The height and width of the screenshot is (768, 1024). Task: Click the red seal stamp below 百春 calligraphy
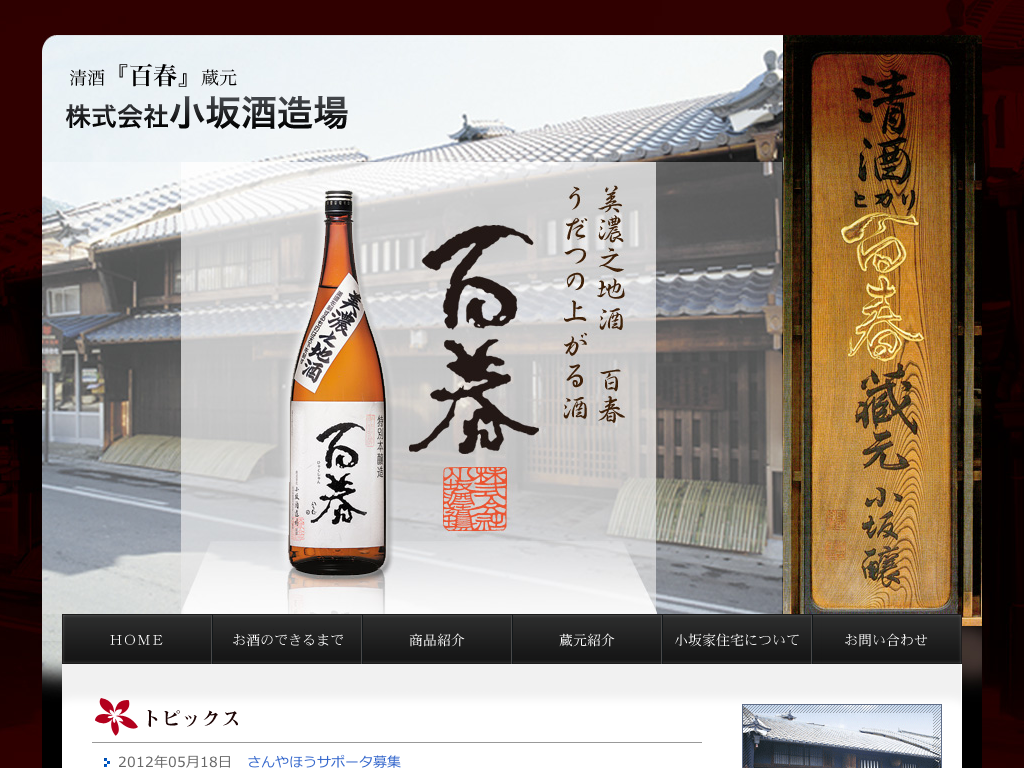pyautogui.click(x=475, y=498)
